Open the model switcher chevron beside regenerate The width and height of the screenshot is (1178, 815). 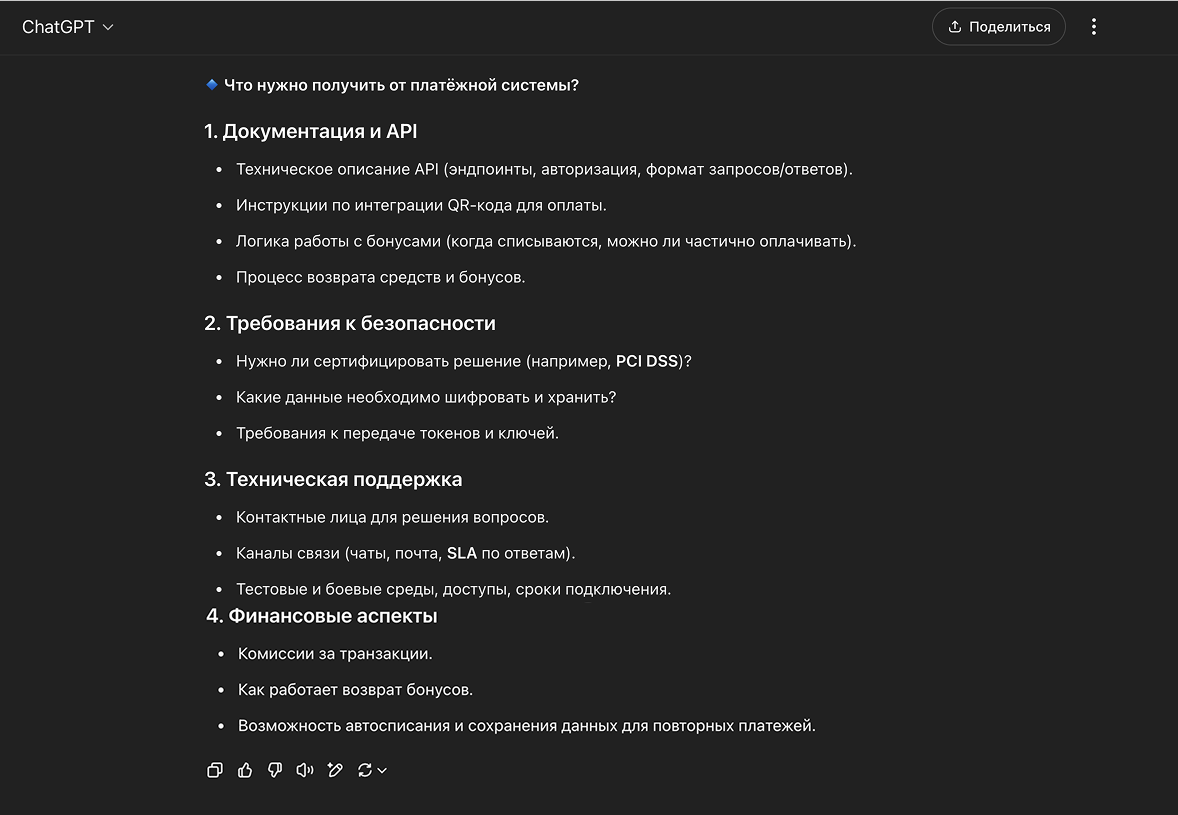coord(382,772)
